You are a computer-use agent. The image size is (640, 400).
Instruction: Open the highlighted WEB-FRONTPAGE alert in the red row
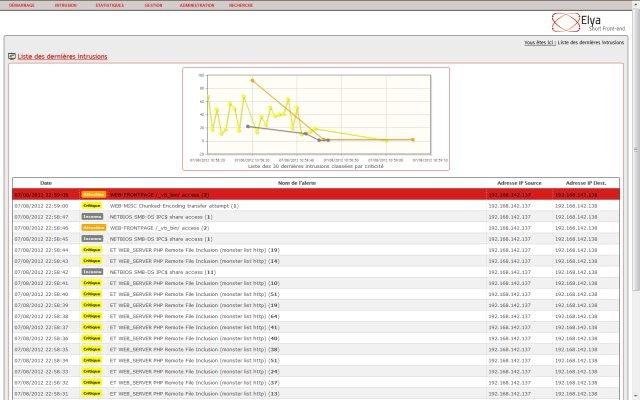[x=160, y=195]
